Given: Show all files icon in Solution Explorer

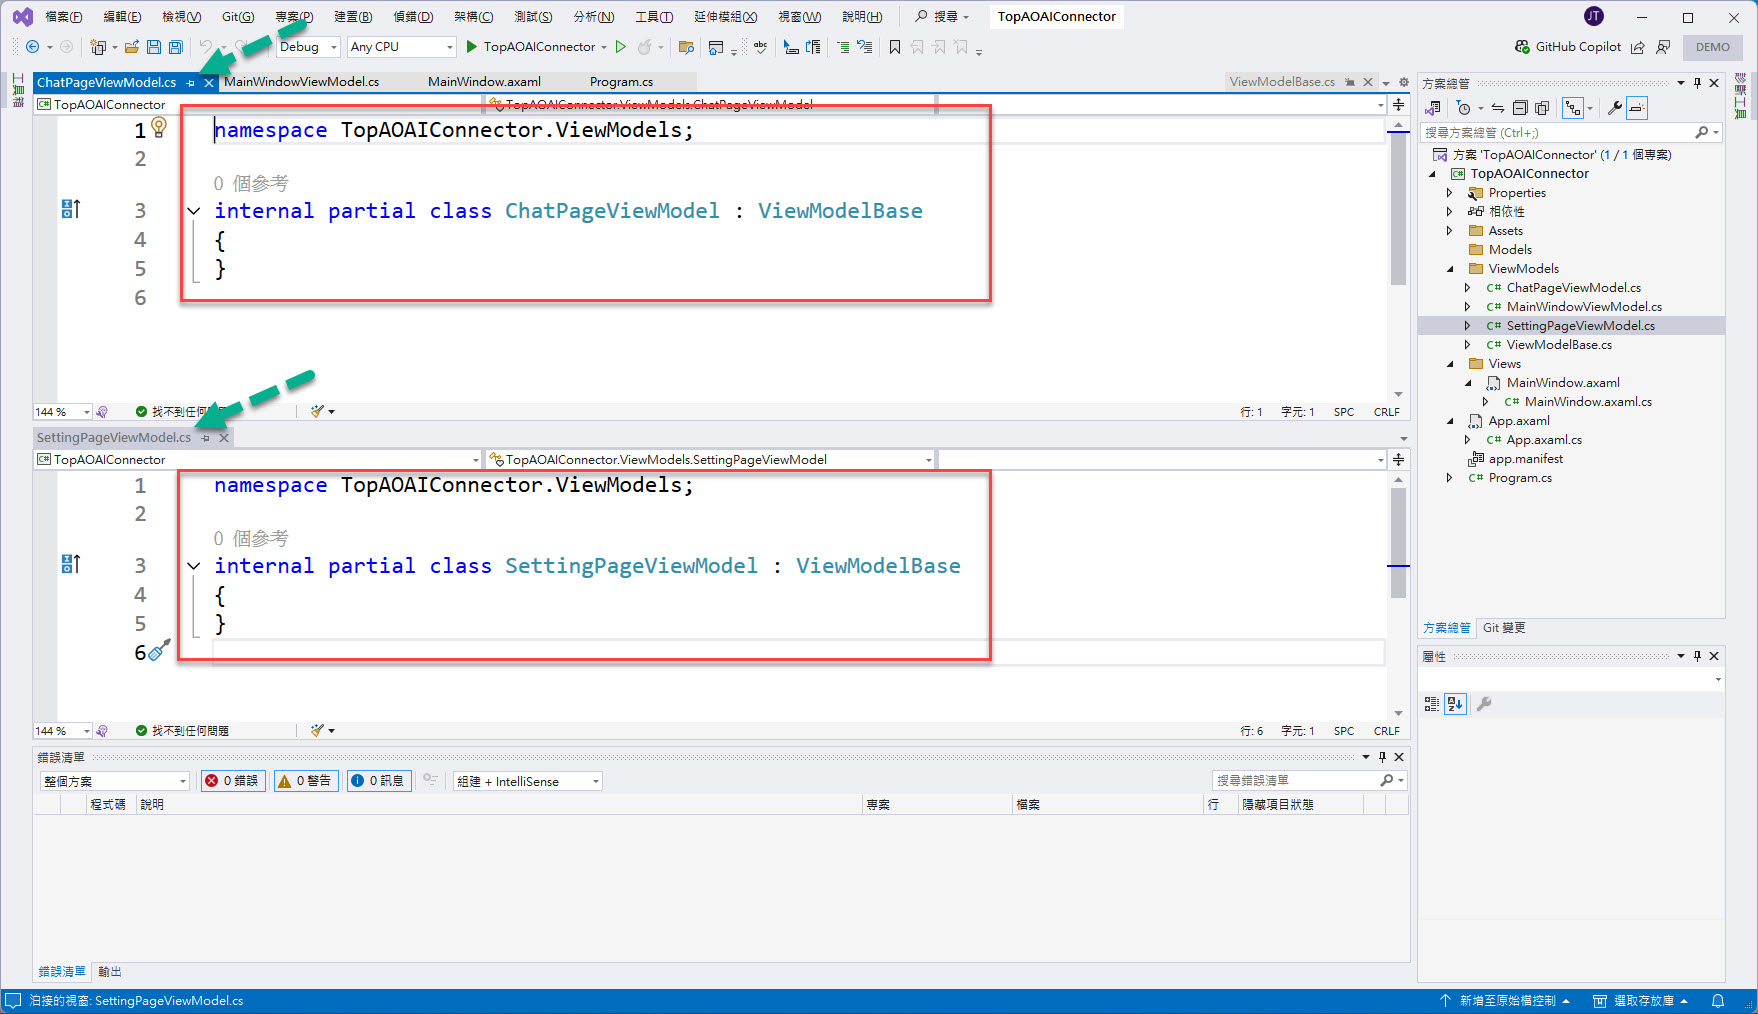Looking at the screenshot, I should 1542,108.
